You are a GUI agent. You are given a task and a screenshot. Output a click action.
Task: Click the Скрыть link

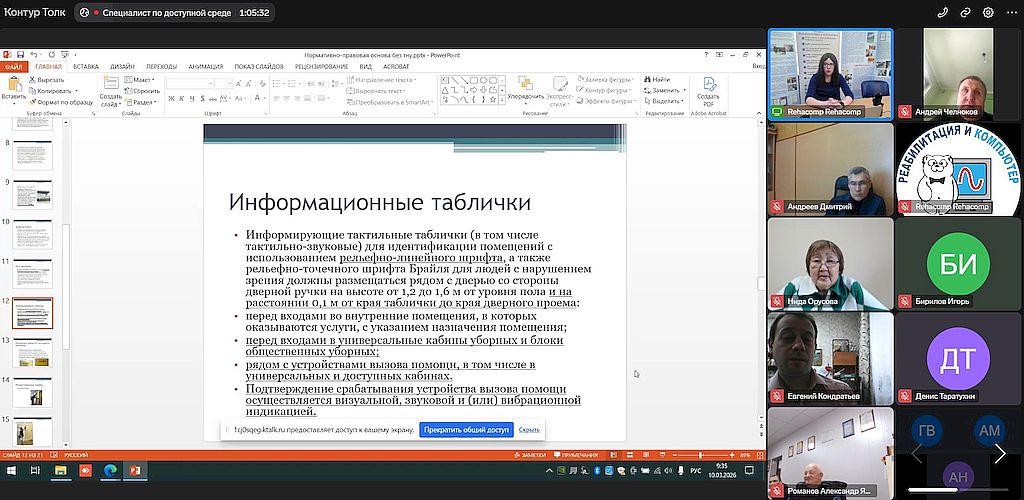529,430
